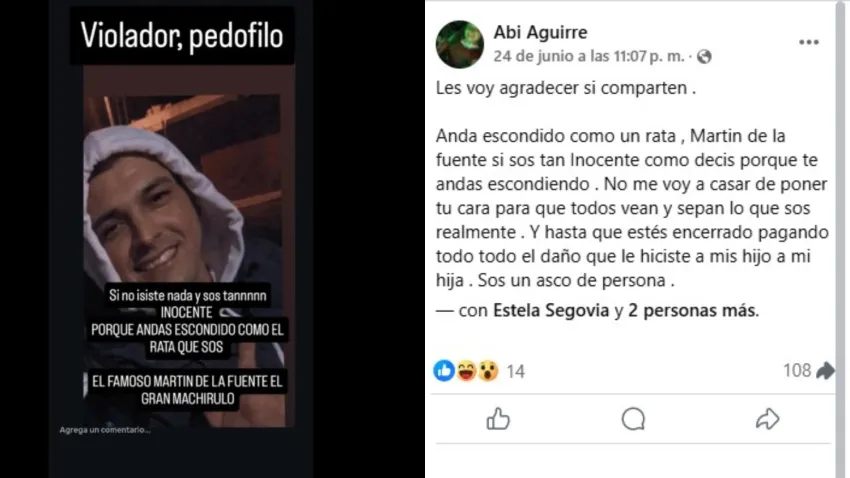Click the 'Agrega un comentario...' field
The width and height of the screenshot is (850, 478).
[105, 430]
